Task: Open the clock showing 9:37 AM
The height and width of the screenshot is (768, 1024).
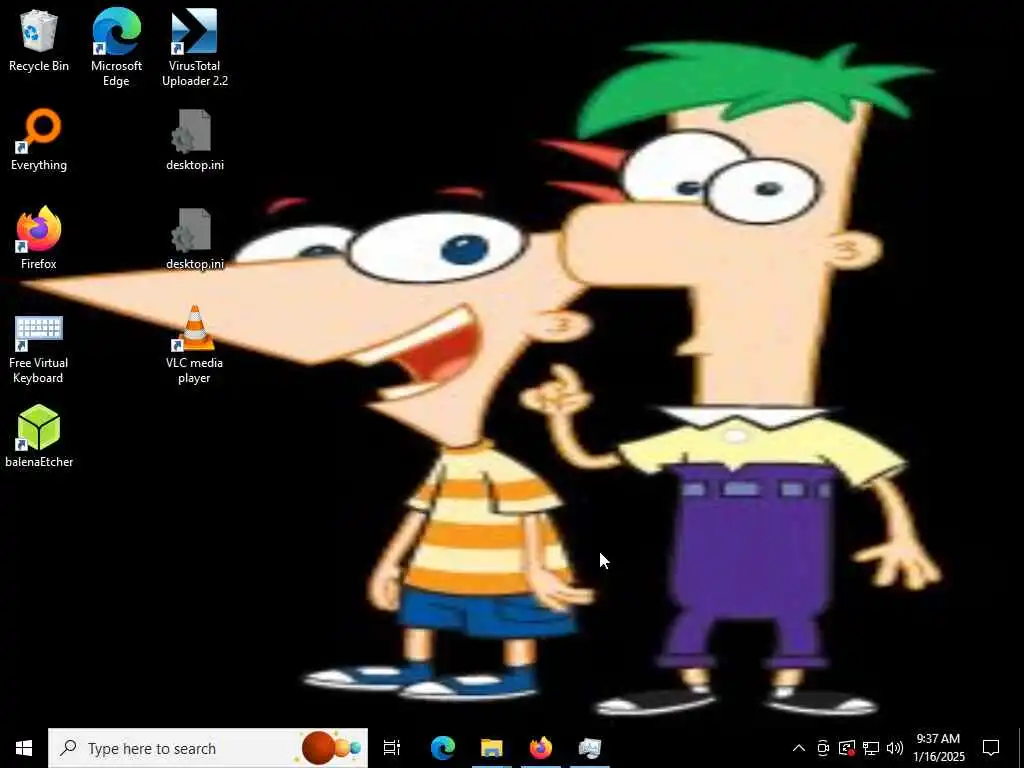Action: click(938, 748)
